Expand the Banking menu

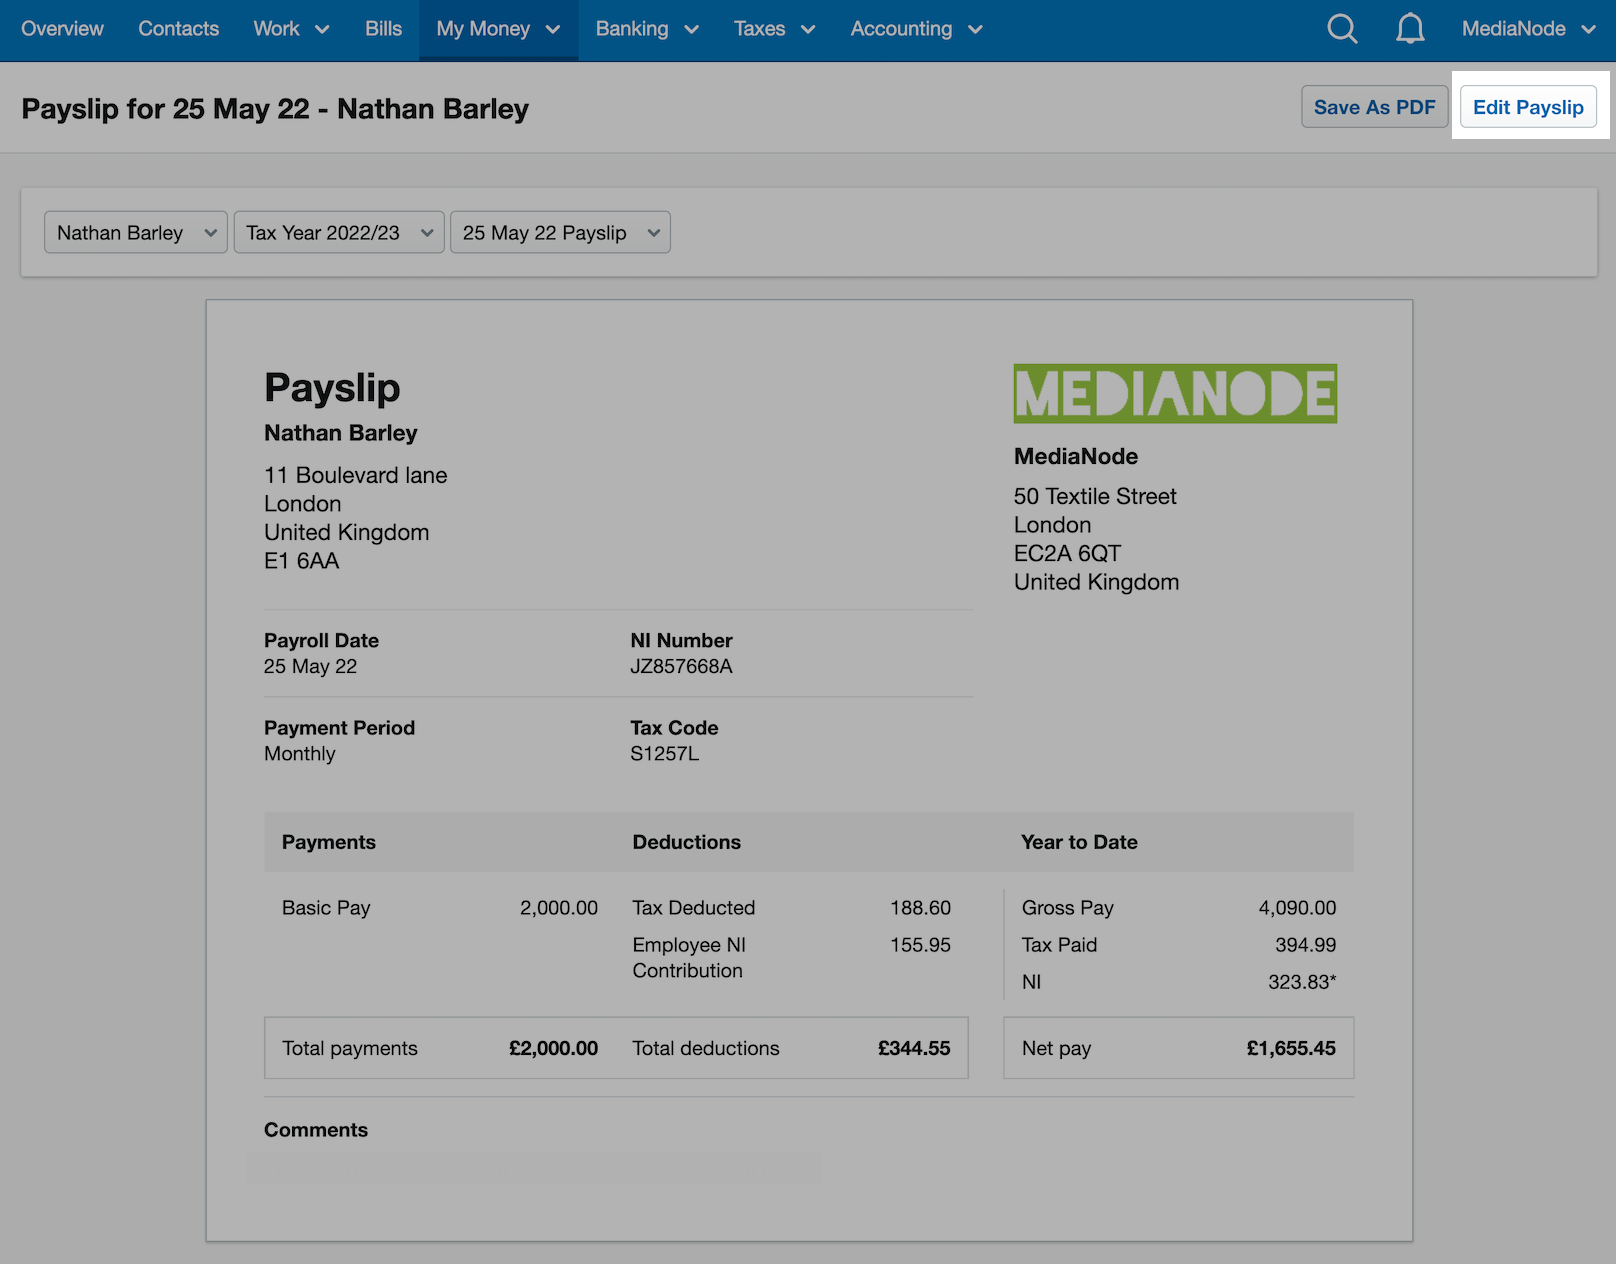(647, 29)
